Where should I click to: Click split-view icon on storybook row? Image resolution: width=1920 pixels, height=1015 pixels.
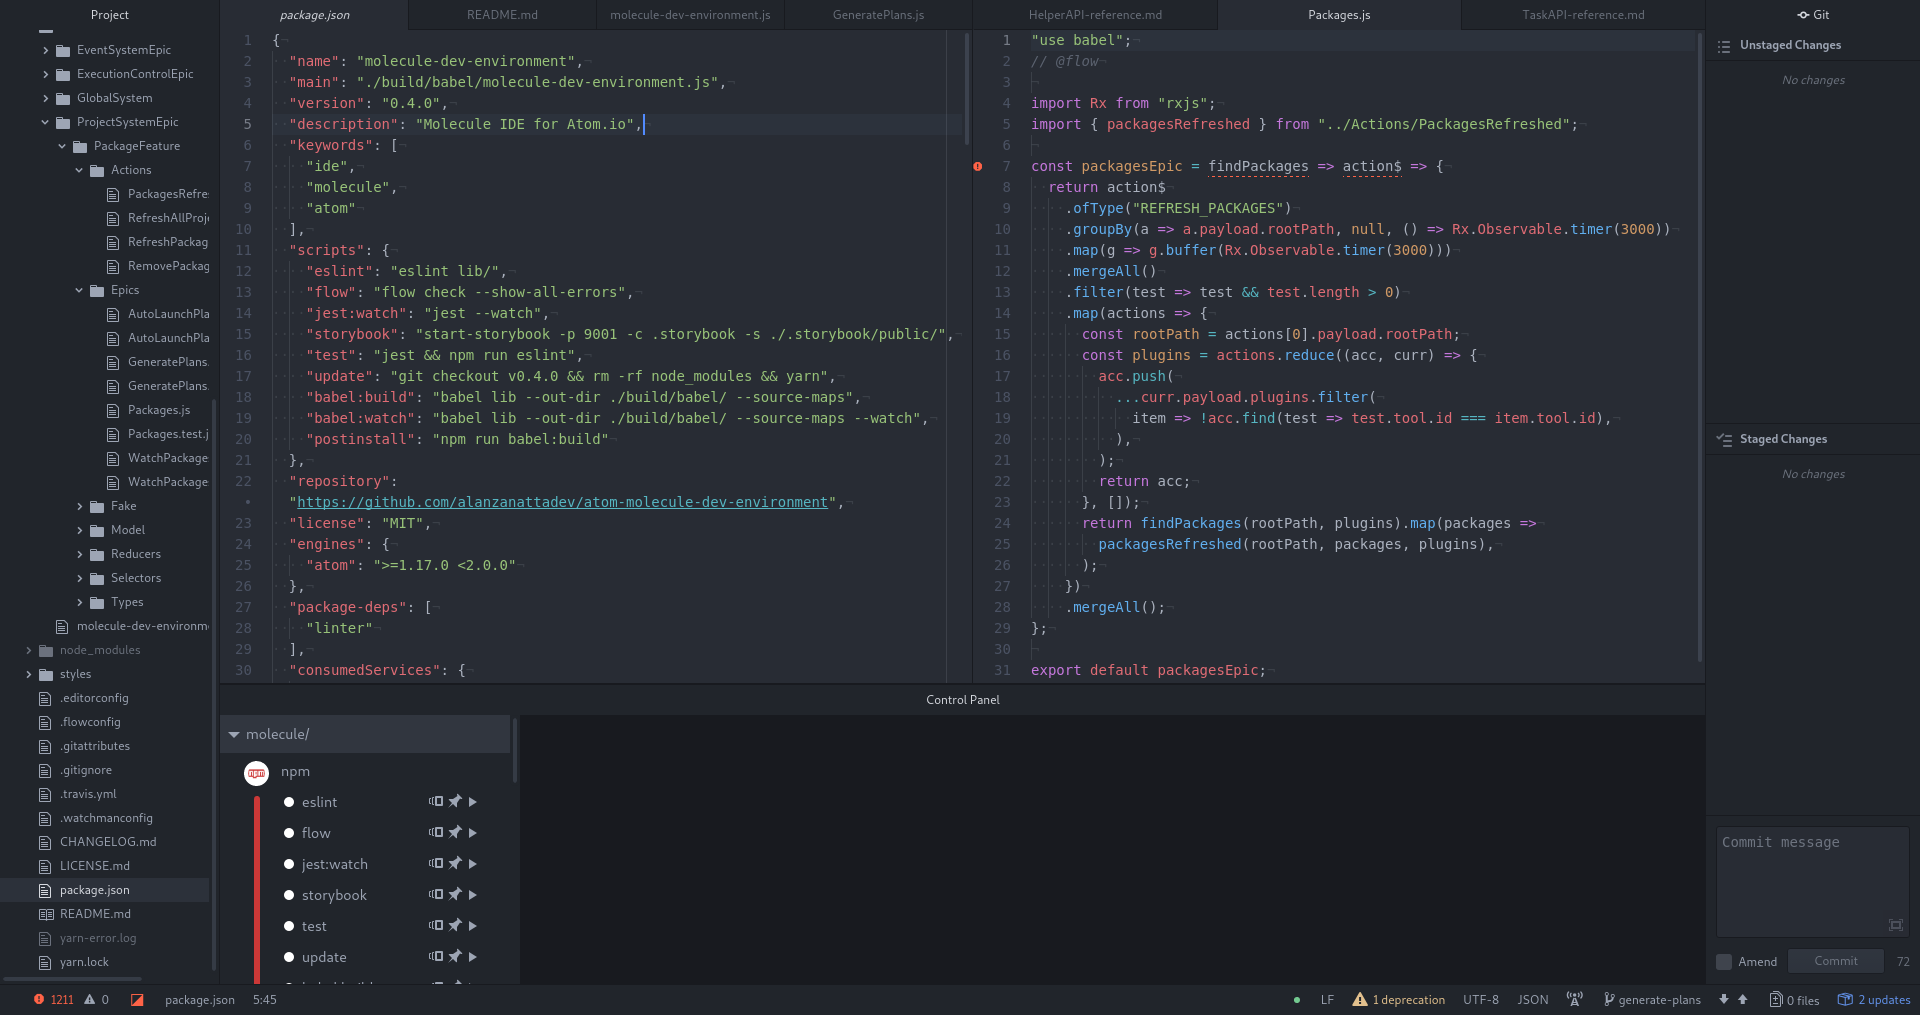tap(436, 895)
